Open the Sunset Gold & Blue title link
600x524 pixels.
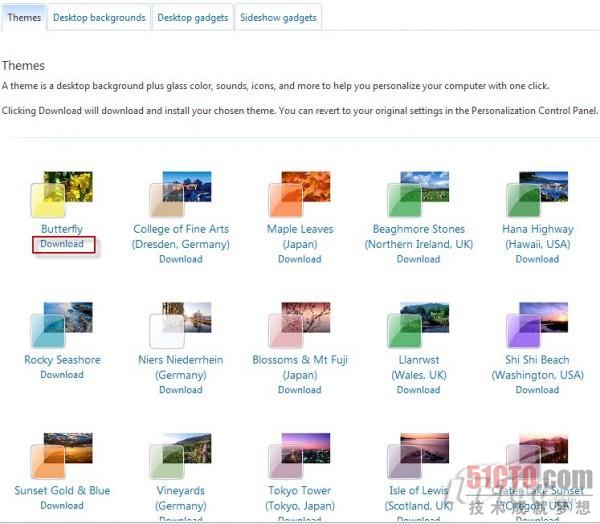click(x=62, y=491)
